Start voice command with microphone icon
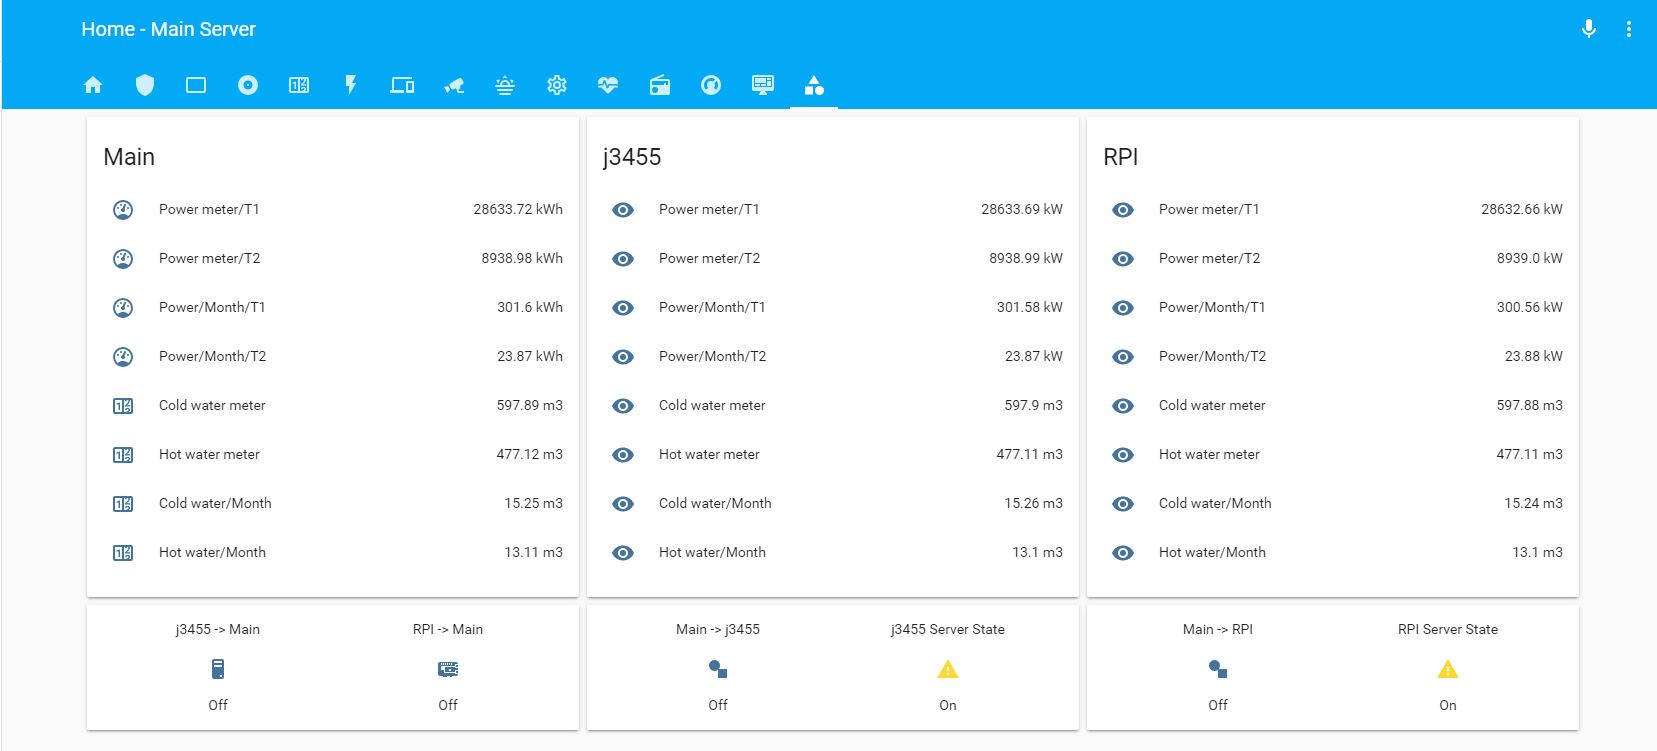 (1589, 29)
